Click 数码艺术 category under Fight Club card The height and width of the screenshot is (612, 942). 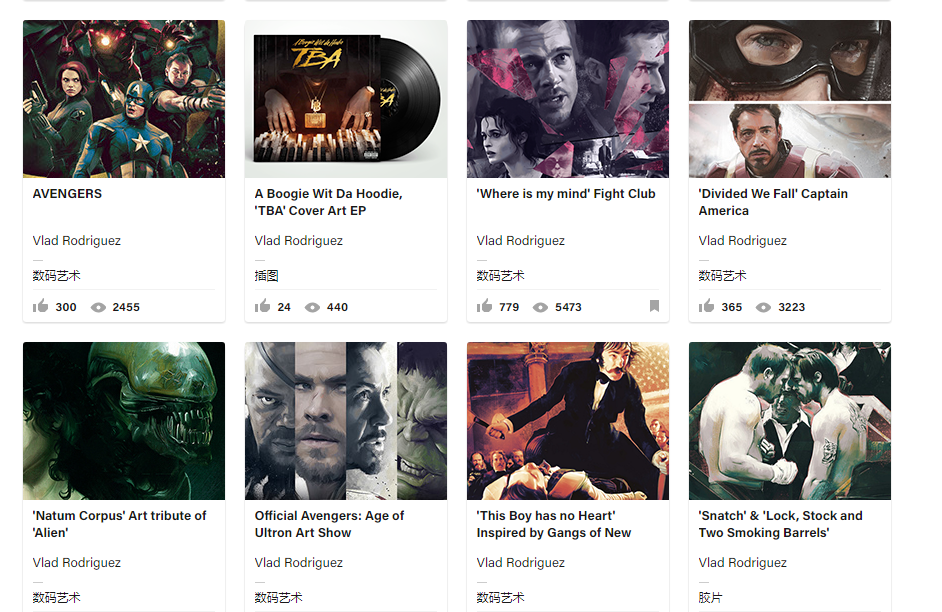tap(501, 275)
